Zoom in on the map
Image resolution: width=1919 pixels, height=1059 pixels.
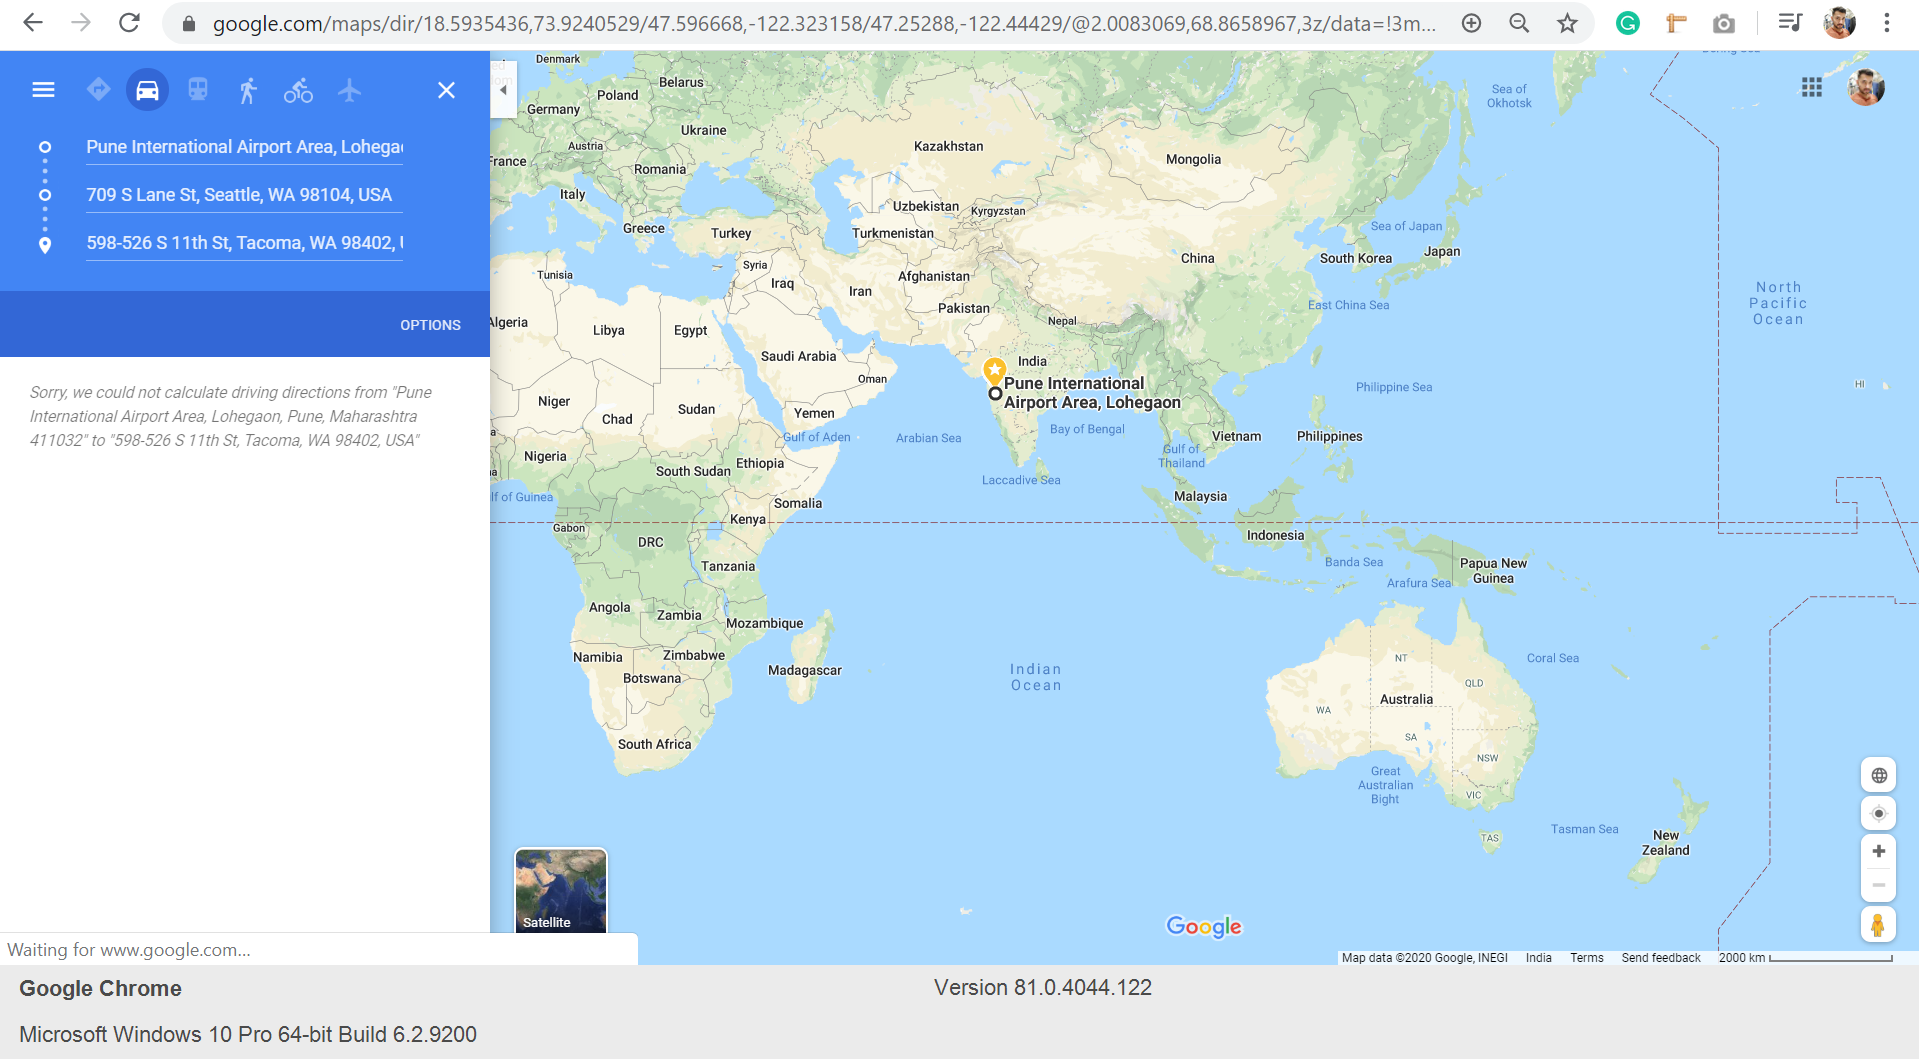tap(1879, 851)
